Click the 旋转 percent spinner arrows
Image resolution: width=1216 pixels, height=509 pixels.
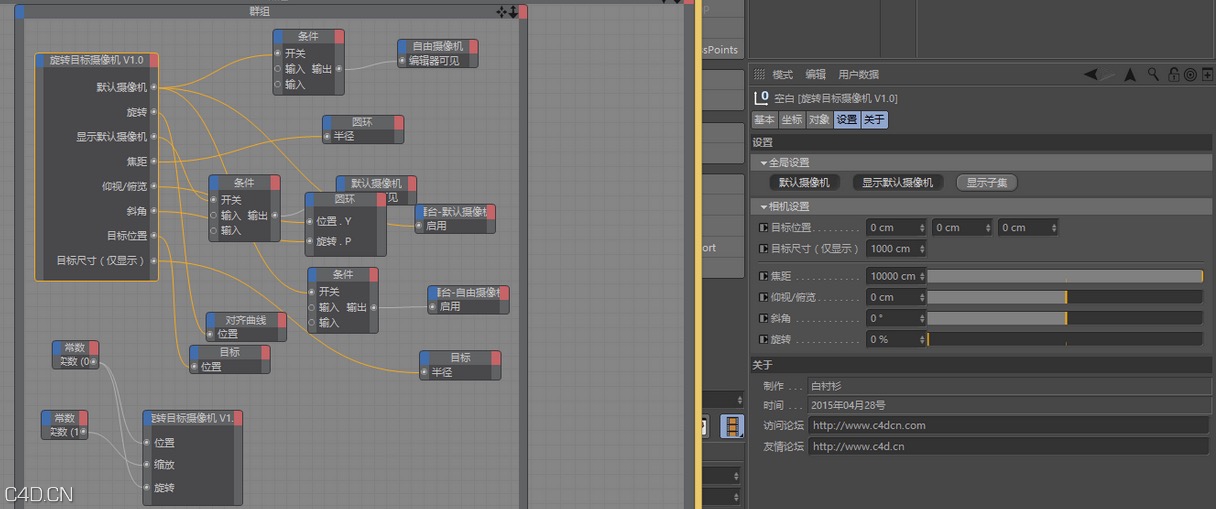click(922, 339)
